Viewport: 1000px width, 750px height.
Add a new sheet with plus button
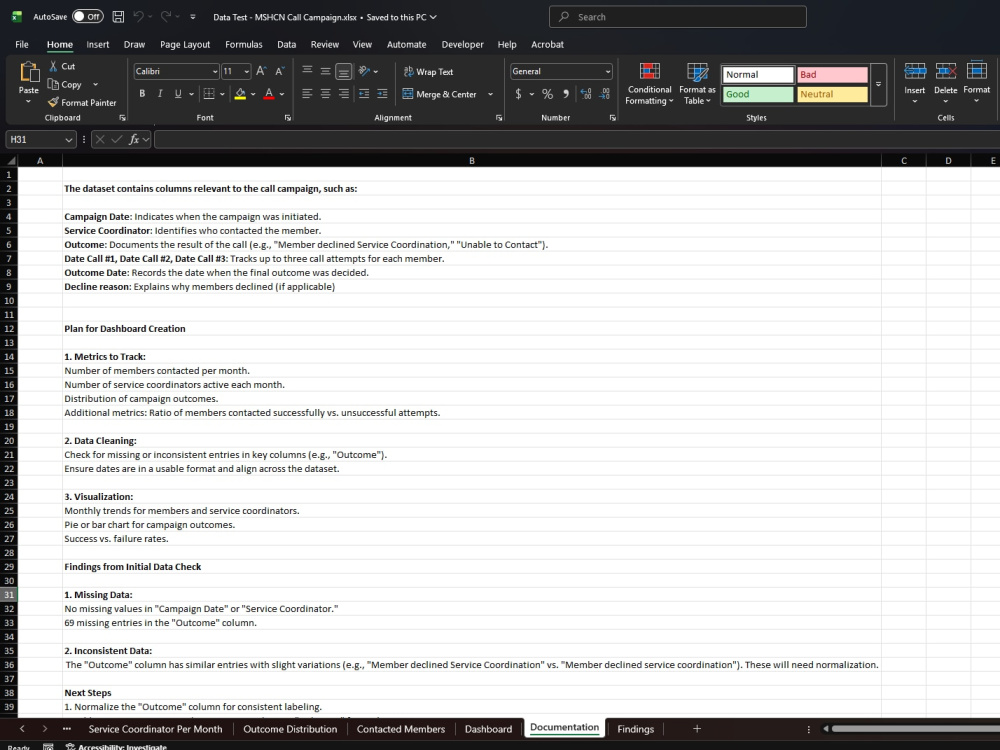click(x=697, y=728)
